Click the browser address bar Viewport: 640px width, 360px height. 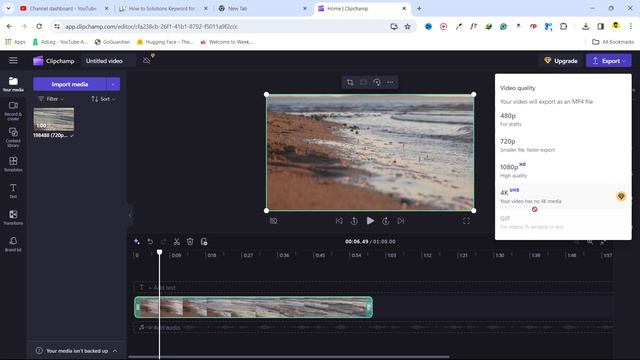point(227,26)
